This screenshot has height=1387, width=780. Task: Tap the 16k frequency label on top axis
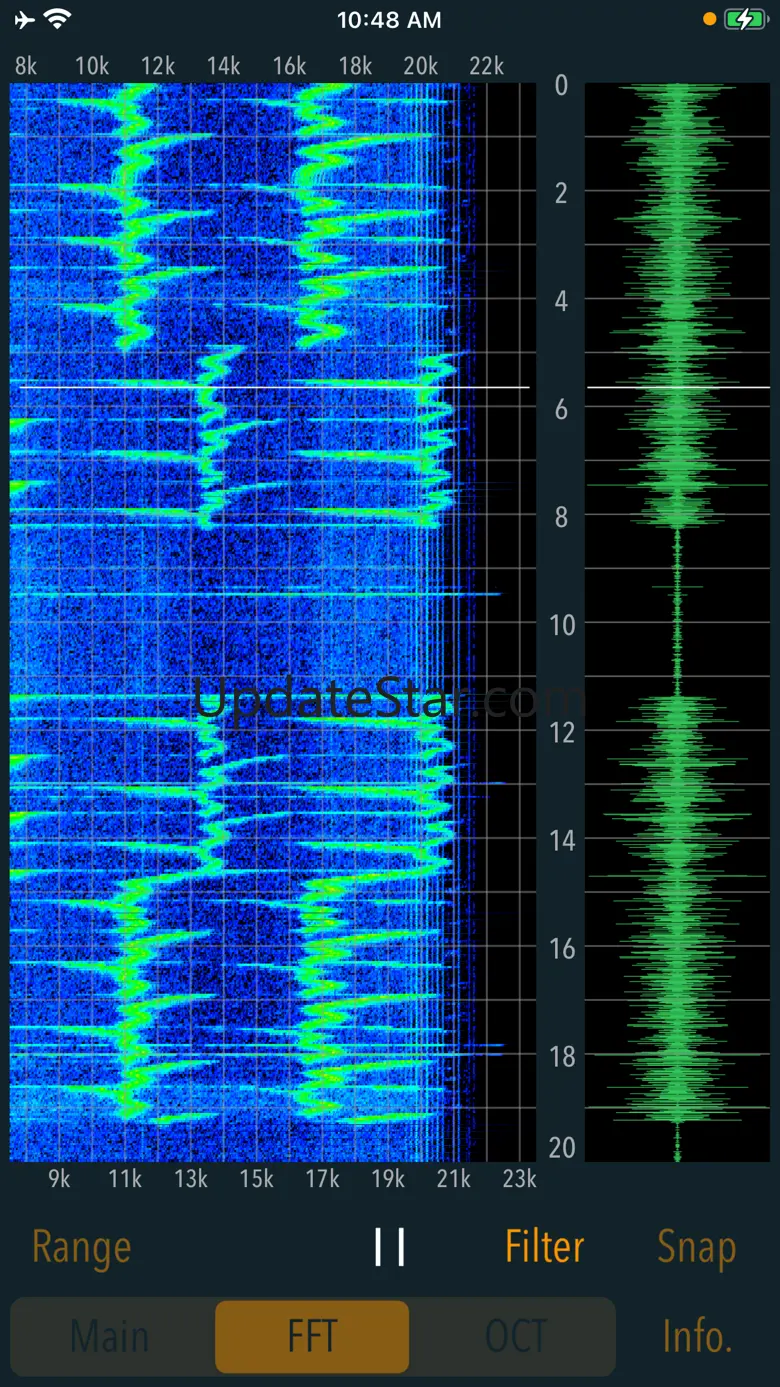[x=290, y=66]
